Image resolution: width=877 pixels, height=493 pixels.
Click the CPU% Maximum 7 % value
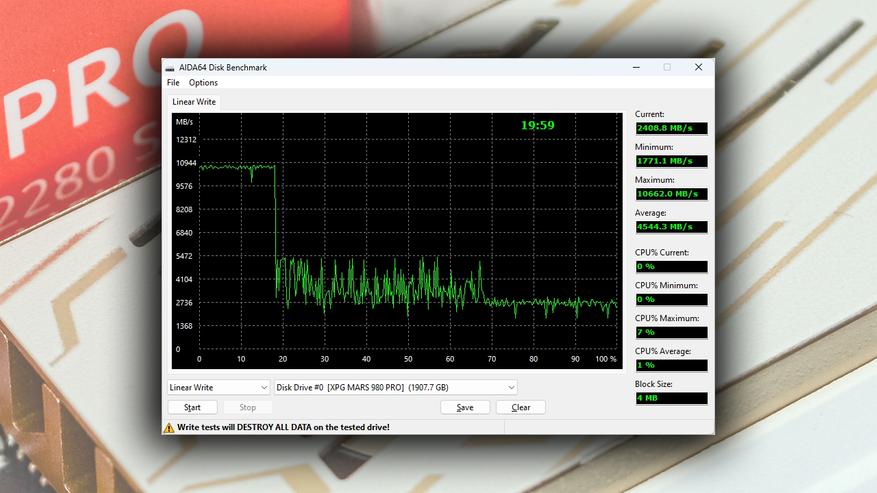point(671,332)
